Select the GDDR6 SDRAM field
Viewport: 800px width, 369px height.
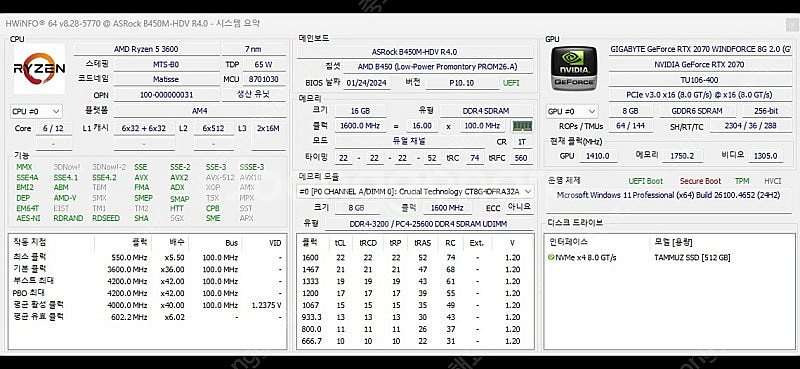pyautogui.click(x=697, y=111)
